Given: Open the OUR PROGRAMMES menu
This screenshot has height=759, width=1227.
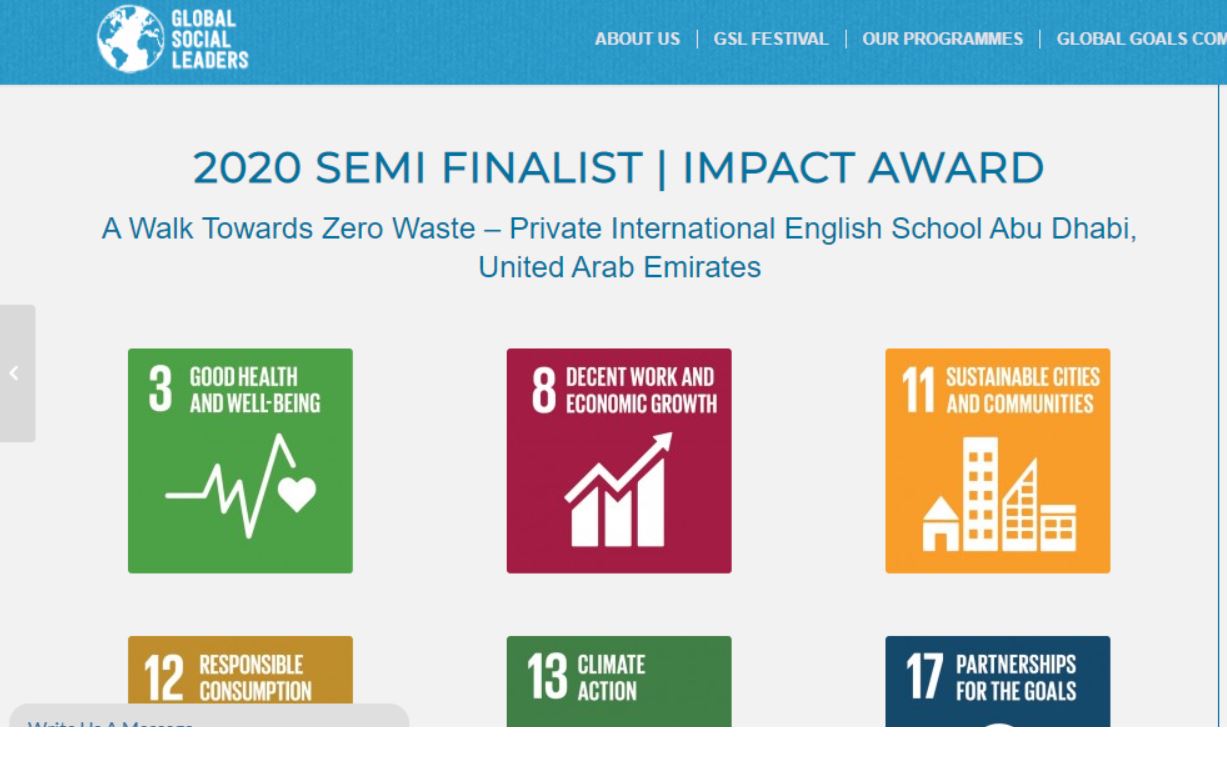Looking at the screenshot, I should [x=943, y=39].
